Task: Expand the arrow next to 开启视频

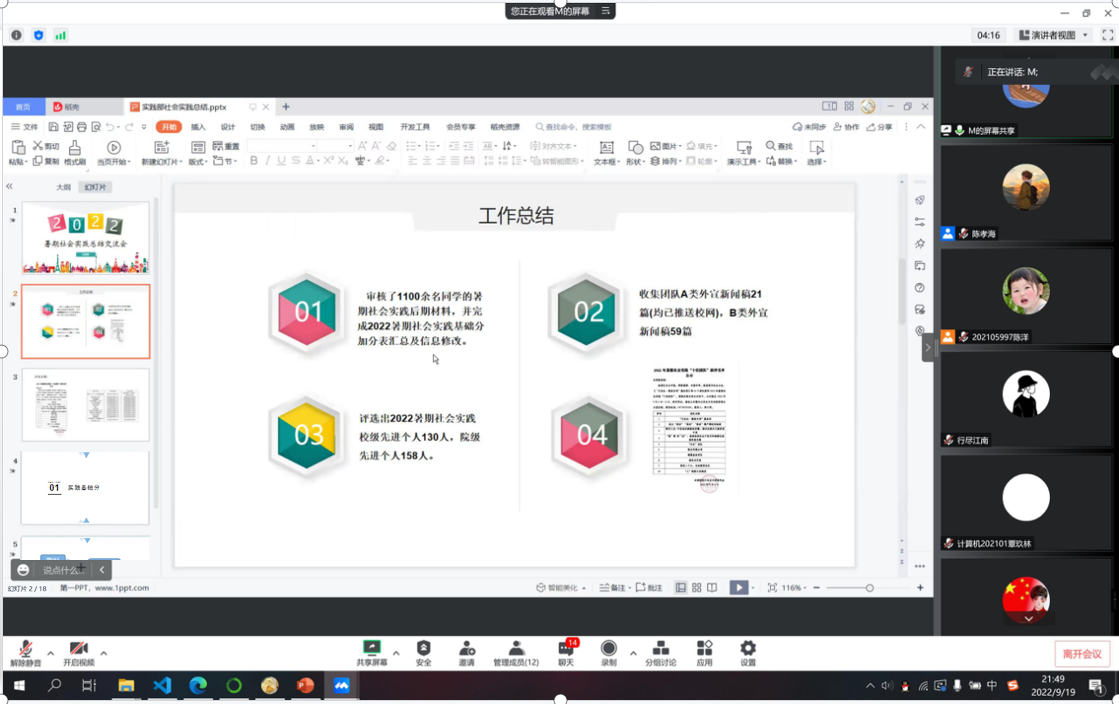Action: pos(104,653)
